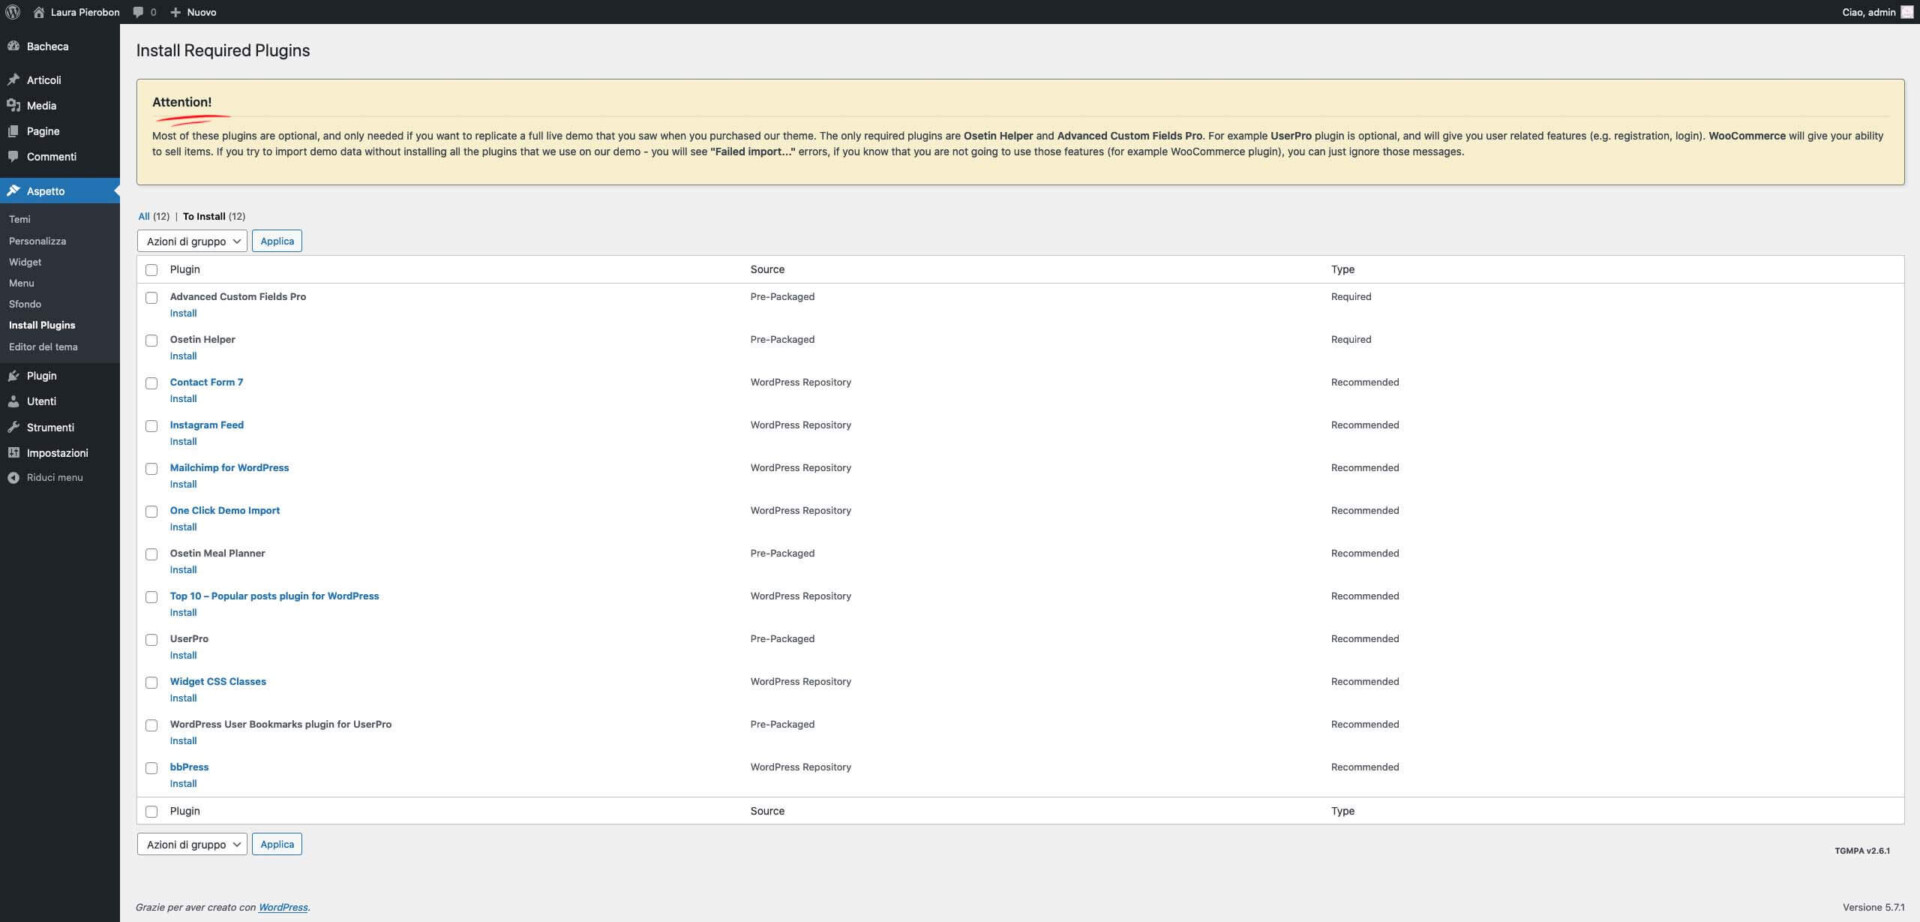Click the Source column header
This screenshot has height=922, width=1920.
click(x=767, y=270)
